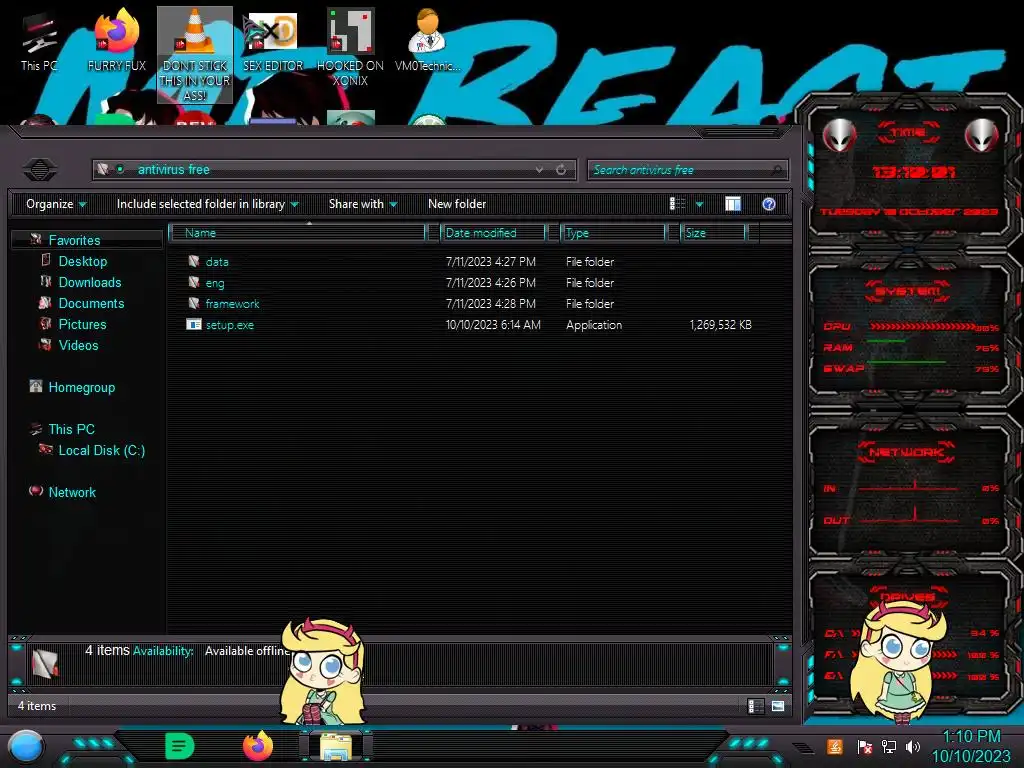Open the volume control tray icon
The width and height of the screenshot is (1024, 768).
click(x=912, y=746)
